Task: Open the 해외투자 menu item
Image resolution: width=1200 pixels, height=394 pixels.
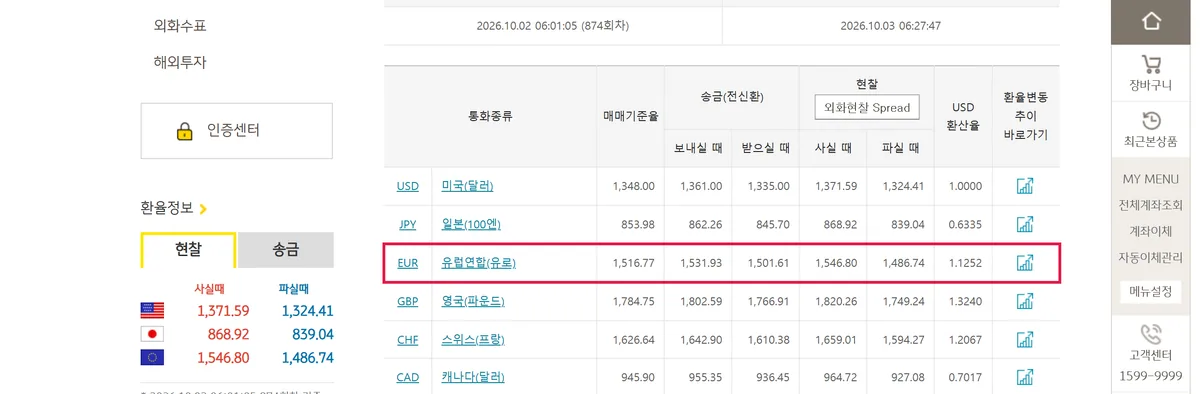Action: pos(180,62)
